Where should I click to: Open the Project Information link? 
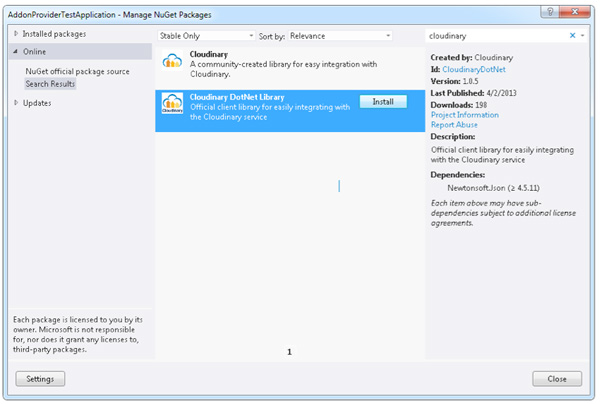[x=465, y=115]
